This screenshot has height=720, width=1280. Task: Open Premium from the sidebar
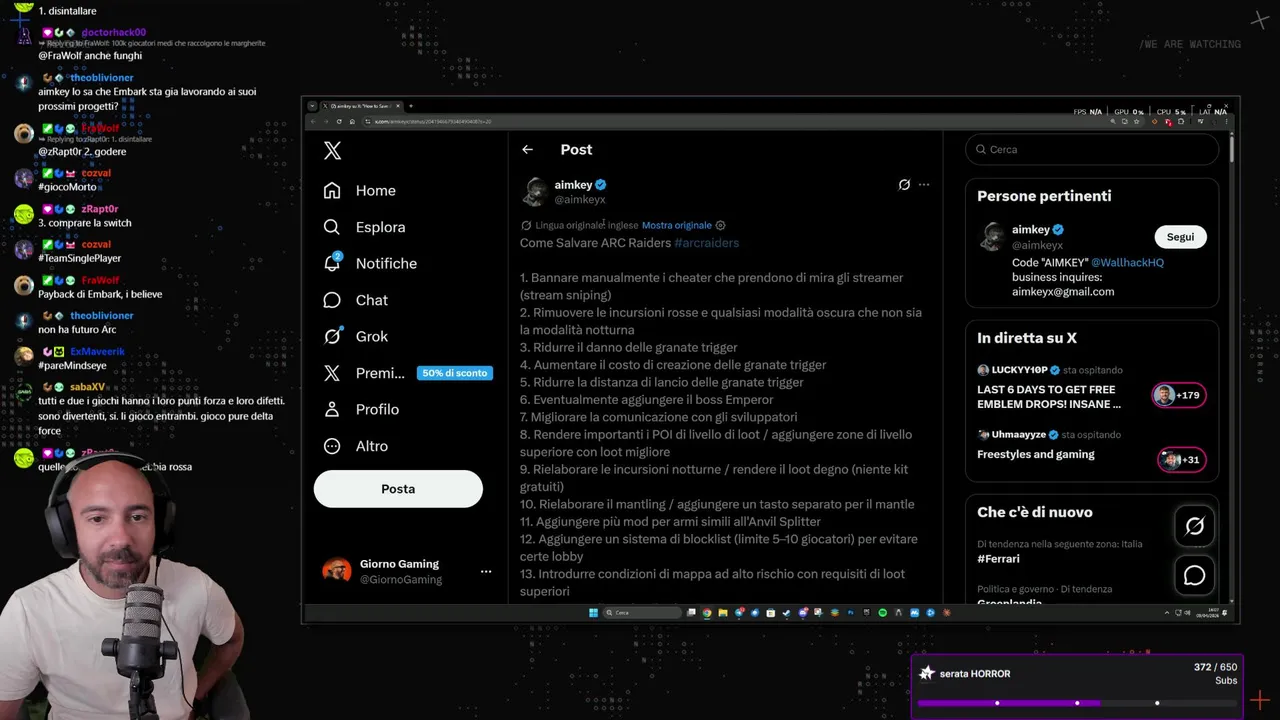(x=380, y=373)
